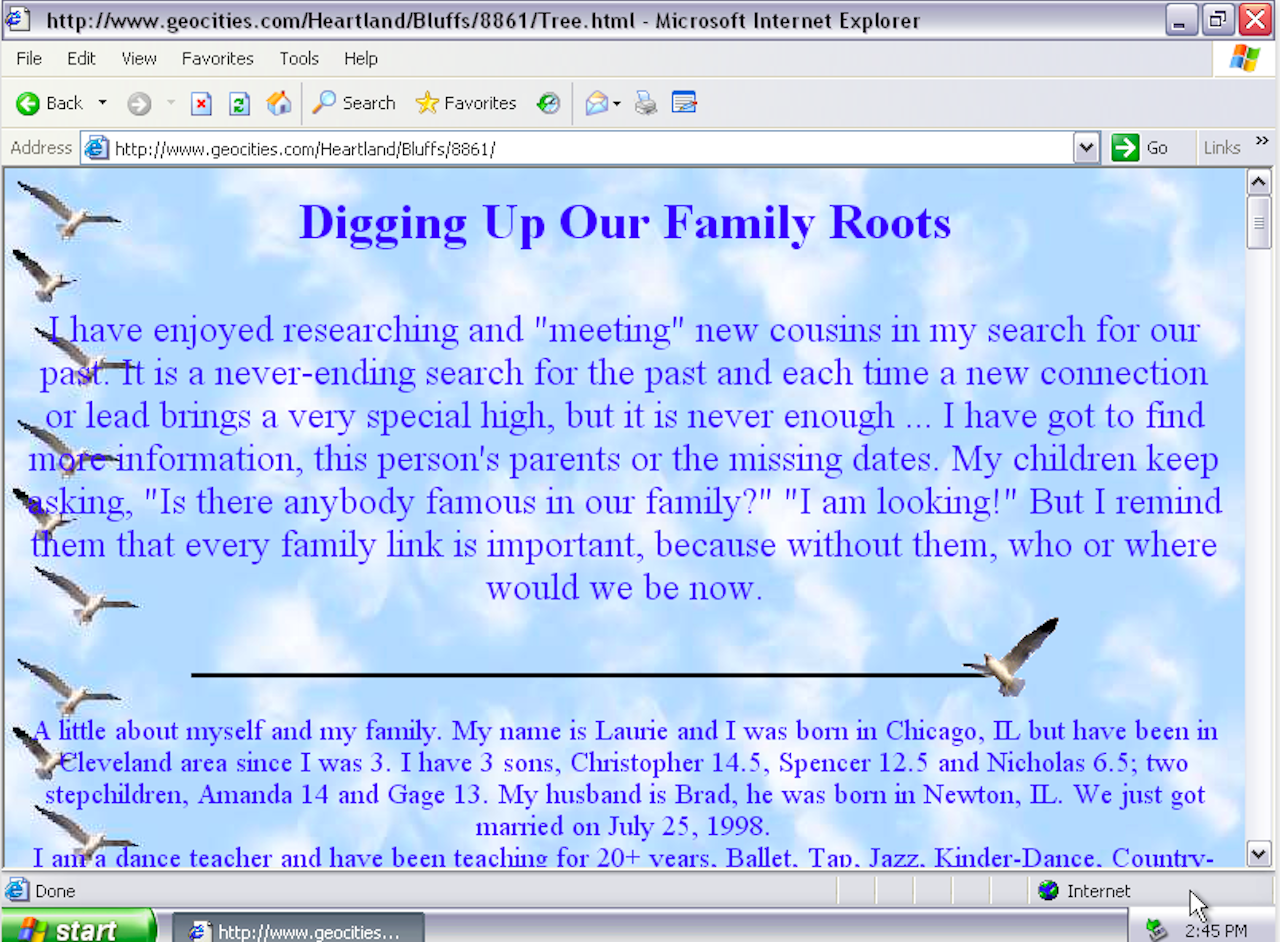Open the File menu
1280x942 pixels.
coord(29,59)
